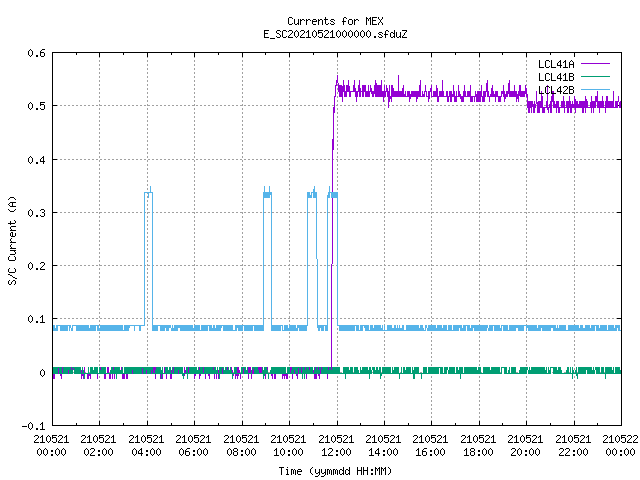The height and width of the screenshot is (480, 640).
Task: Click the 0.5 y-axis tick value
Action: [36, 106]
